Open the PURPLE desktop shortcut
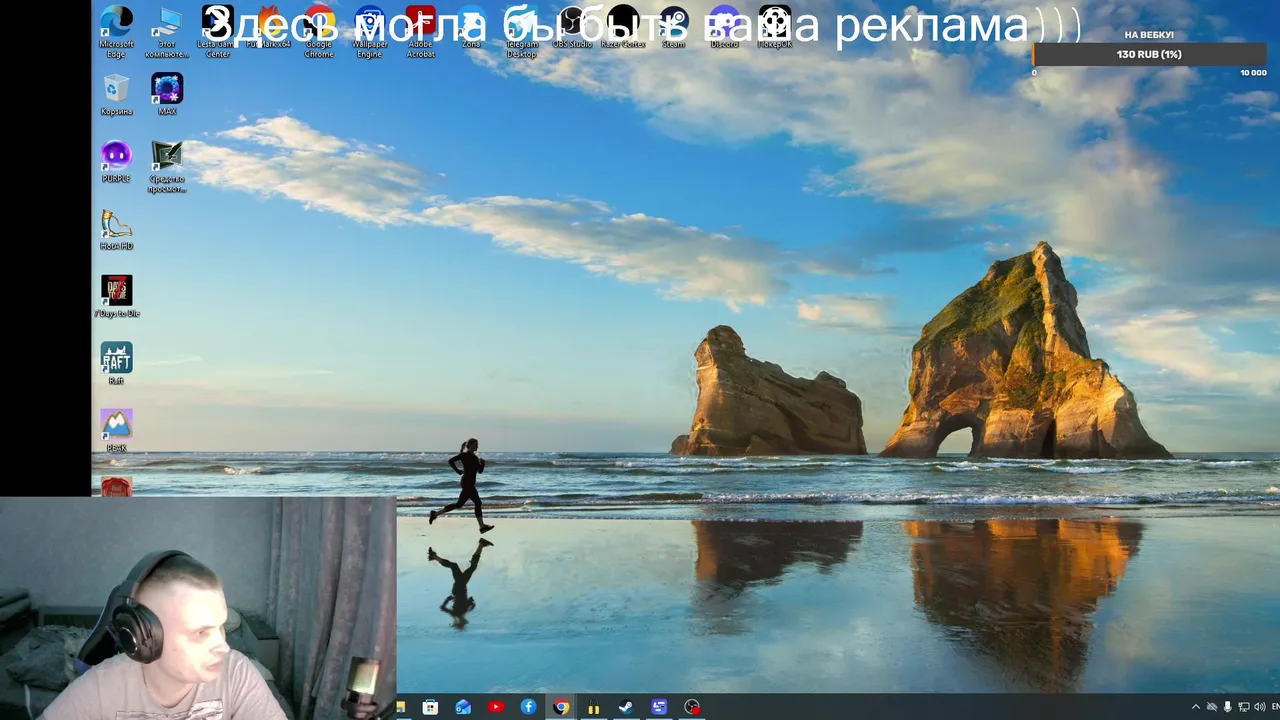1280x720 pixels. click(116, 162)
